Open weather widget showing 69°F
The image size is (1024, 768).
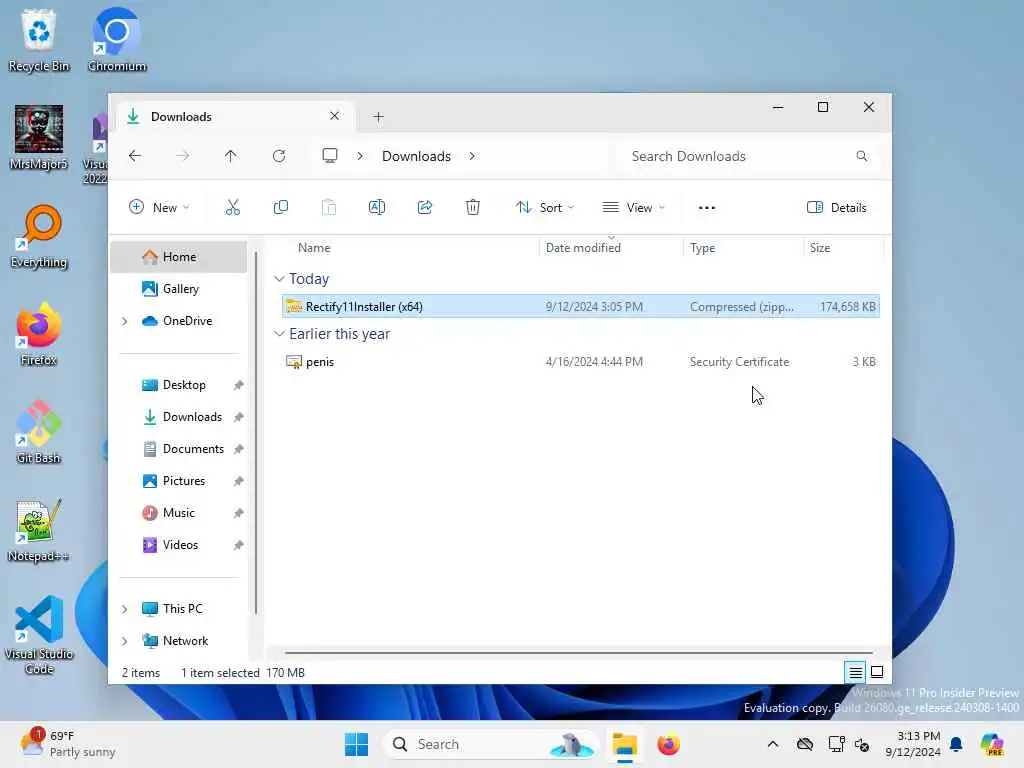click(x=67, y=744)
